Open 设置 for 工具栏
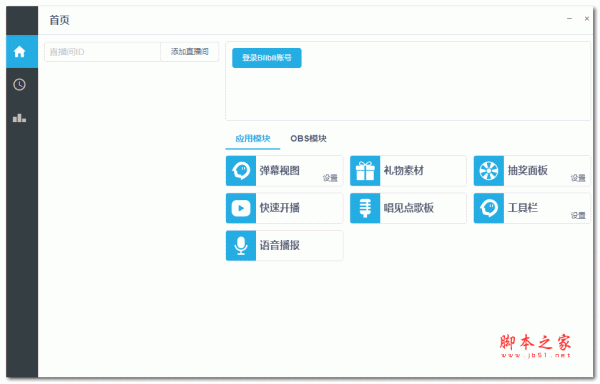The height and width of the screenshot is (384, 600). (578, 216)
